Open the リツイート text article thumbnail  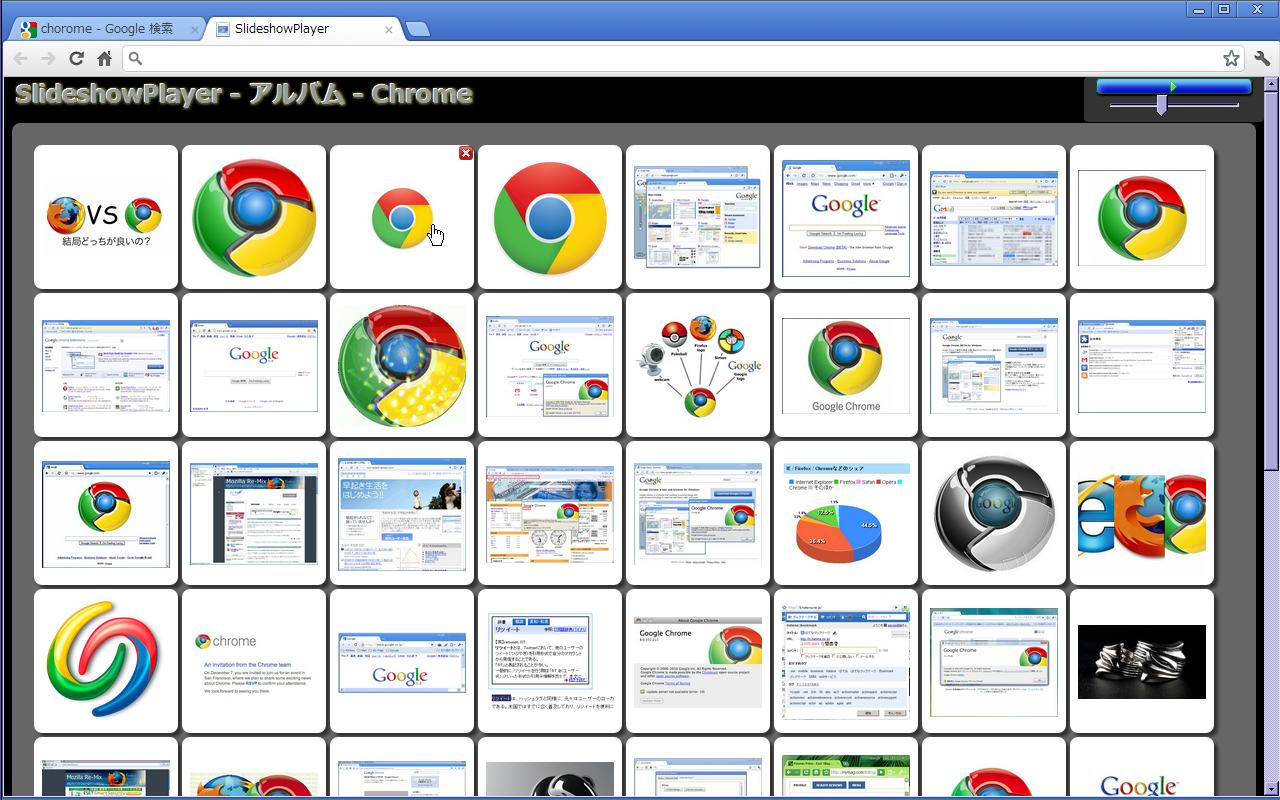coord(550,661)
